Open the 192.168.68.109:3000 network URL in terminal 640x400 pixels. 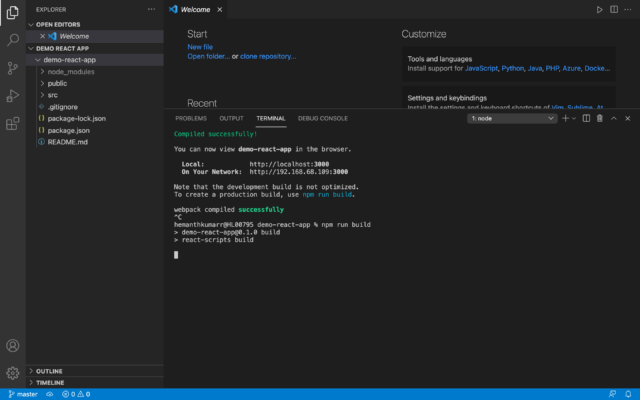click(299, 172)
